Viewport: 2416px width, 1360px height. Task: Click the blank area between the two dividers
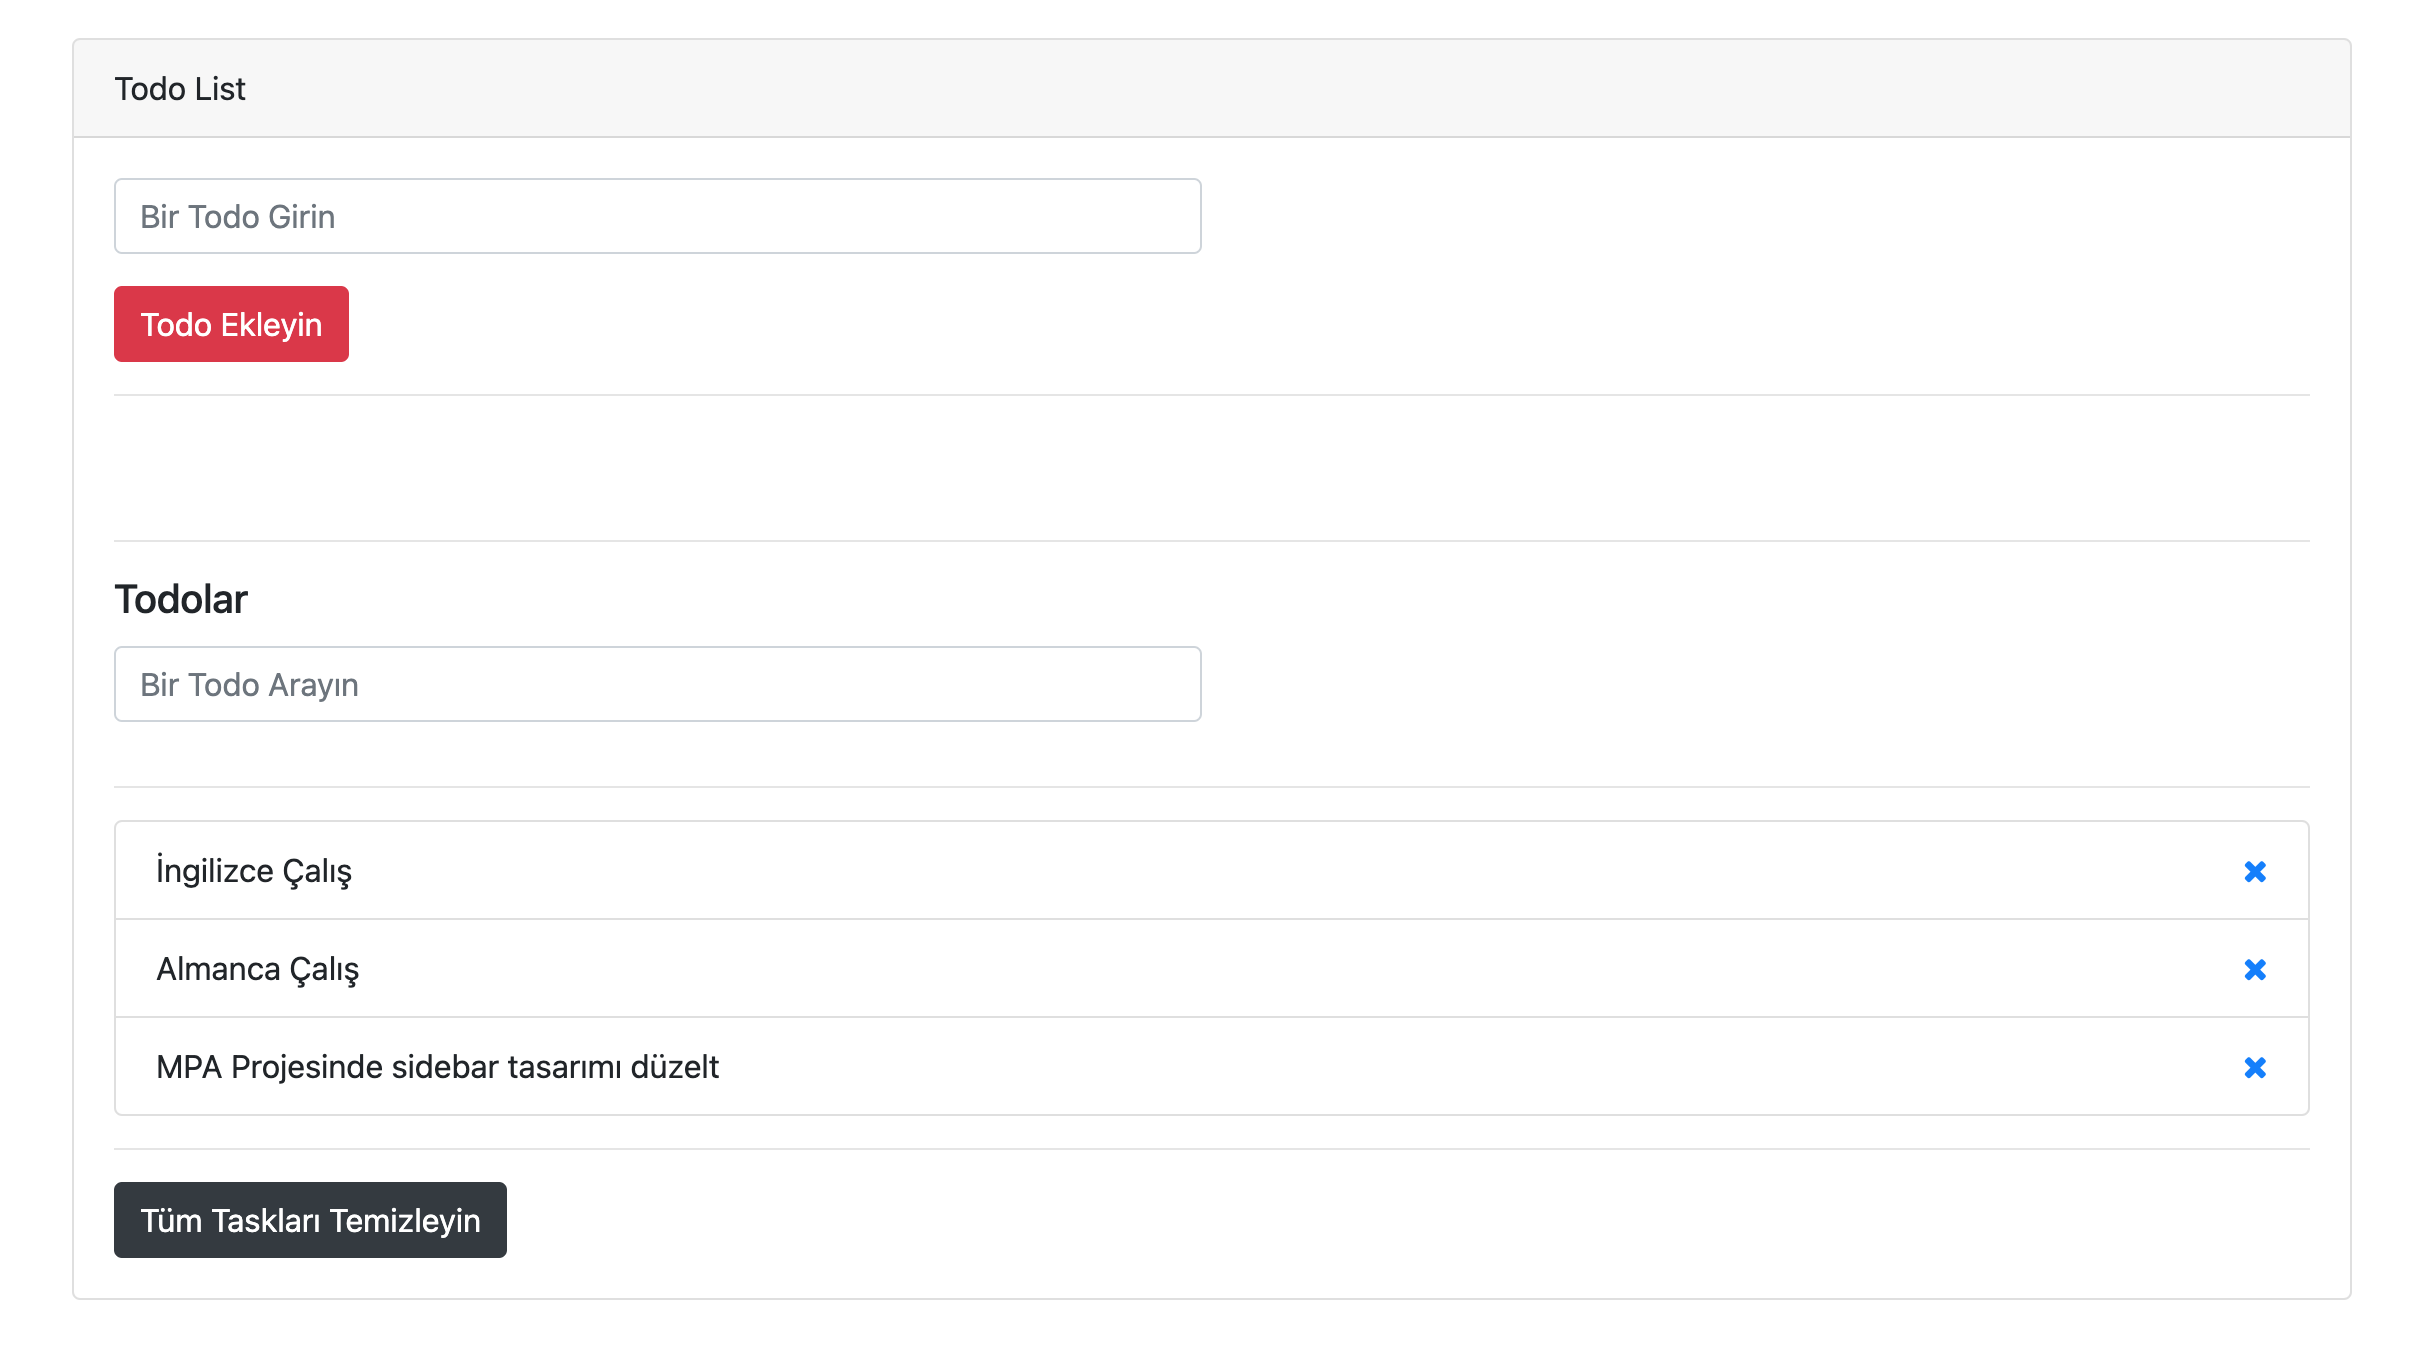1210,468
